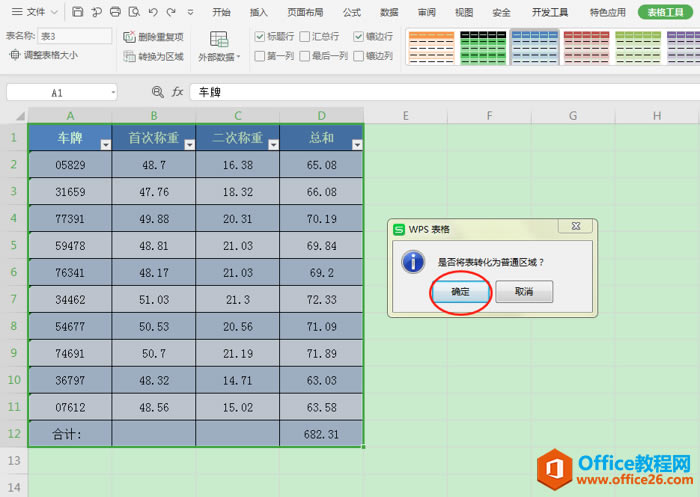Enable the 第一列 checkbox
Image resolution: width=700 pixels, height=497 pixels.
[x=259, y=56]
